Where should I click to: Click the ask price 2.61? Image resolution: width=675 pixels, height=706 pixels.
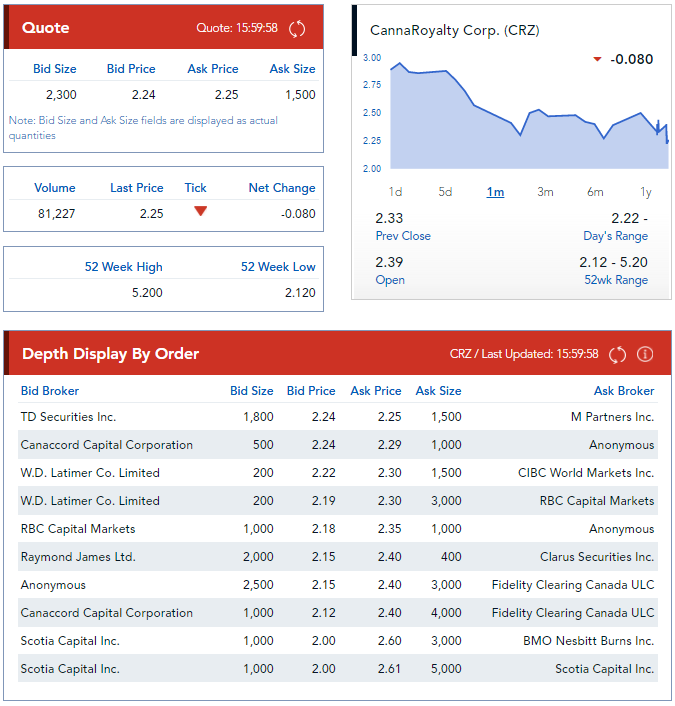tap(390, 669)
